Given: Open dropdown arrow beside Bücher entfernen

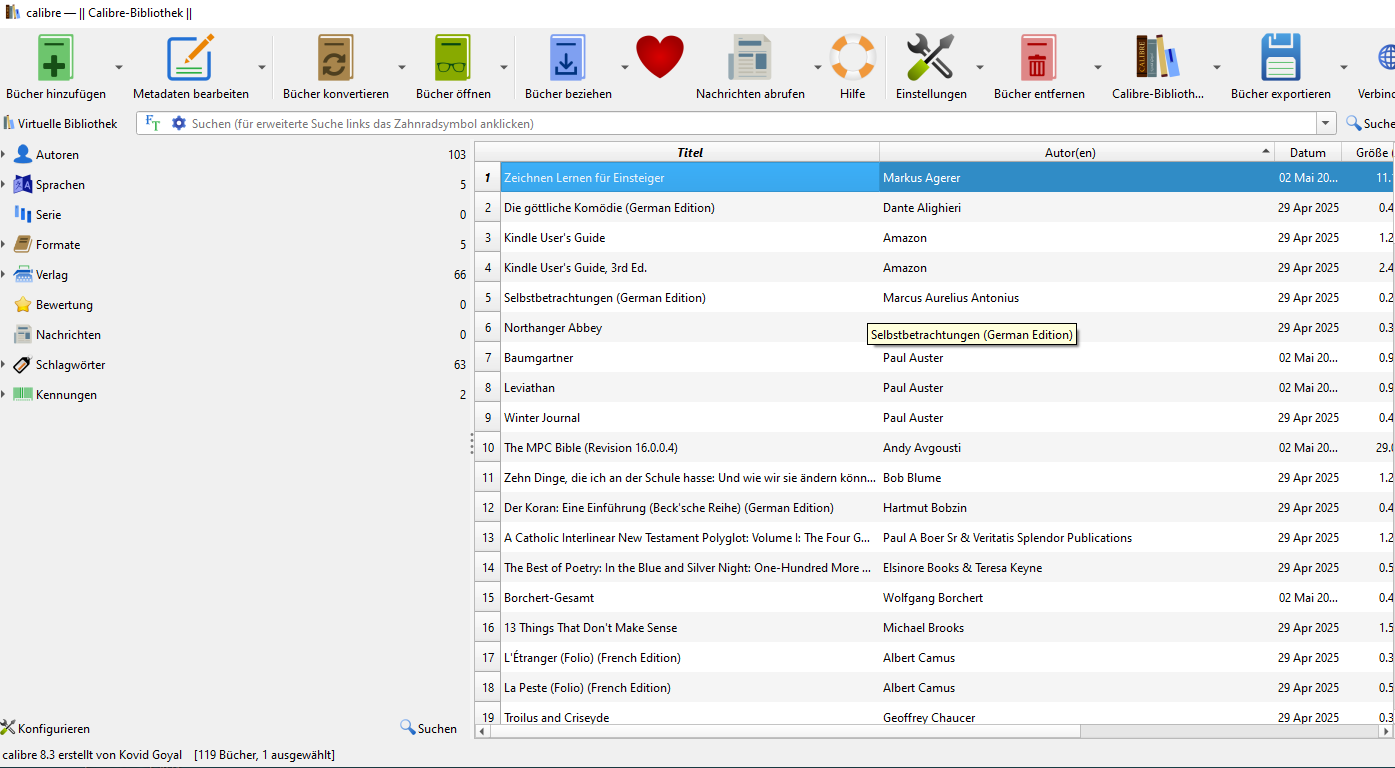Looking at the screenshot, I should [x=1098, y=67].
